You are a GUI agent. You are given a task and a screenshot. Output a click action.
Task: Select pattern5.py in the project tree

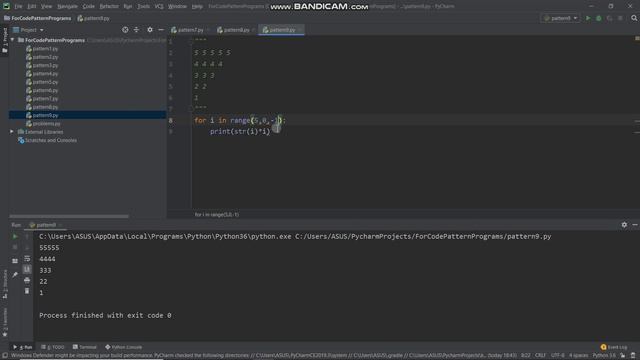tap(45, 82)
